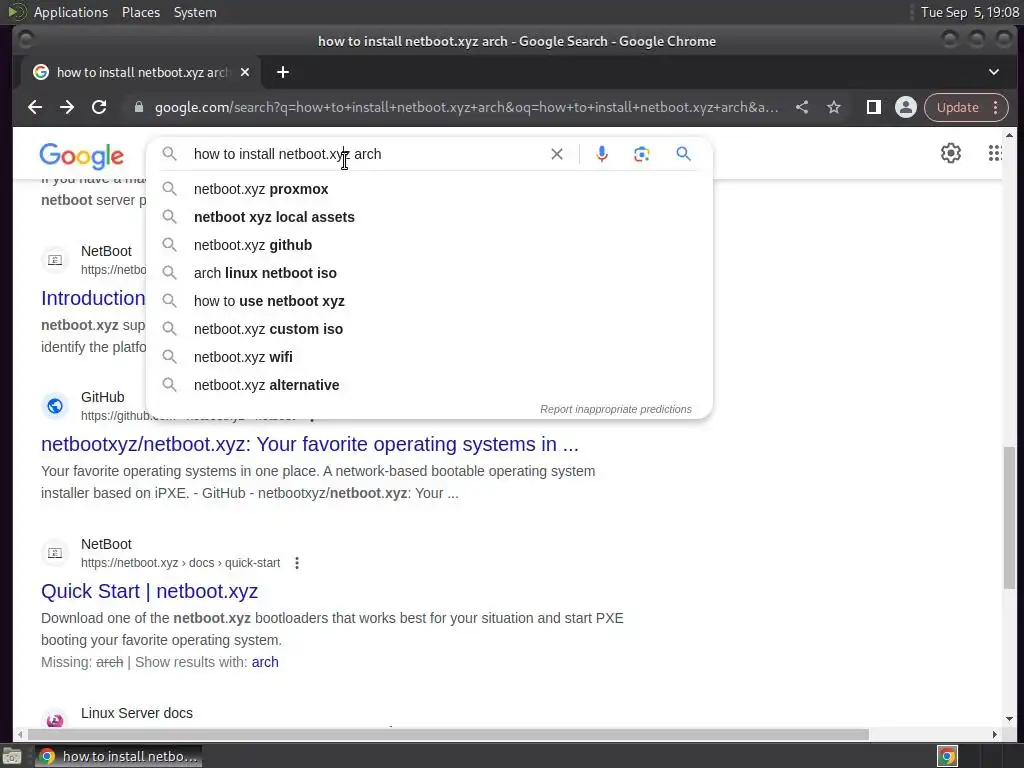Screen dimensions: 1024x768
Task: Open netbootxyz/netboot.xyz GitHub result
Action: [310, 444]
